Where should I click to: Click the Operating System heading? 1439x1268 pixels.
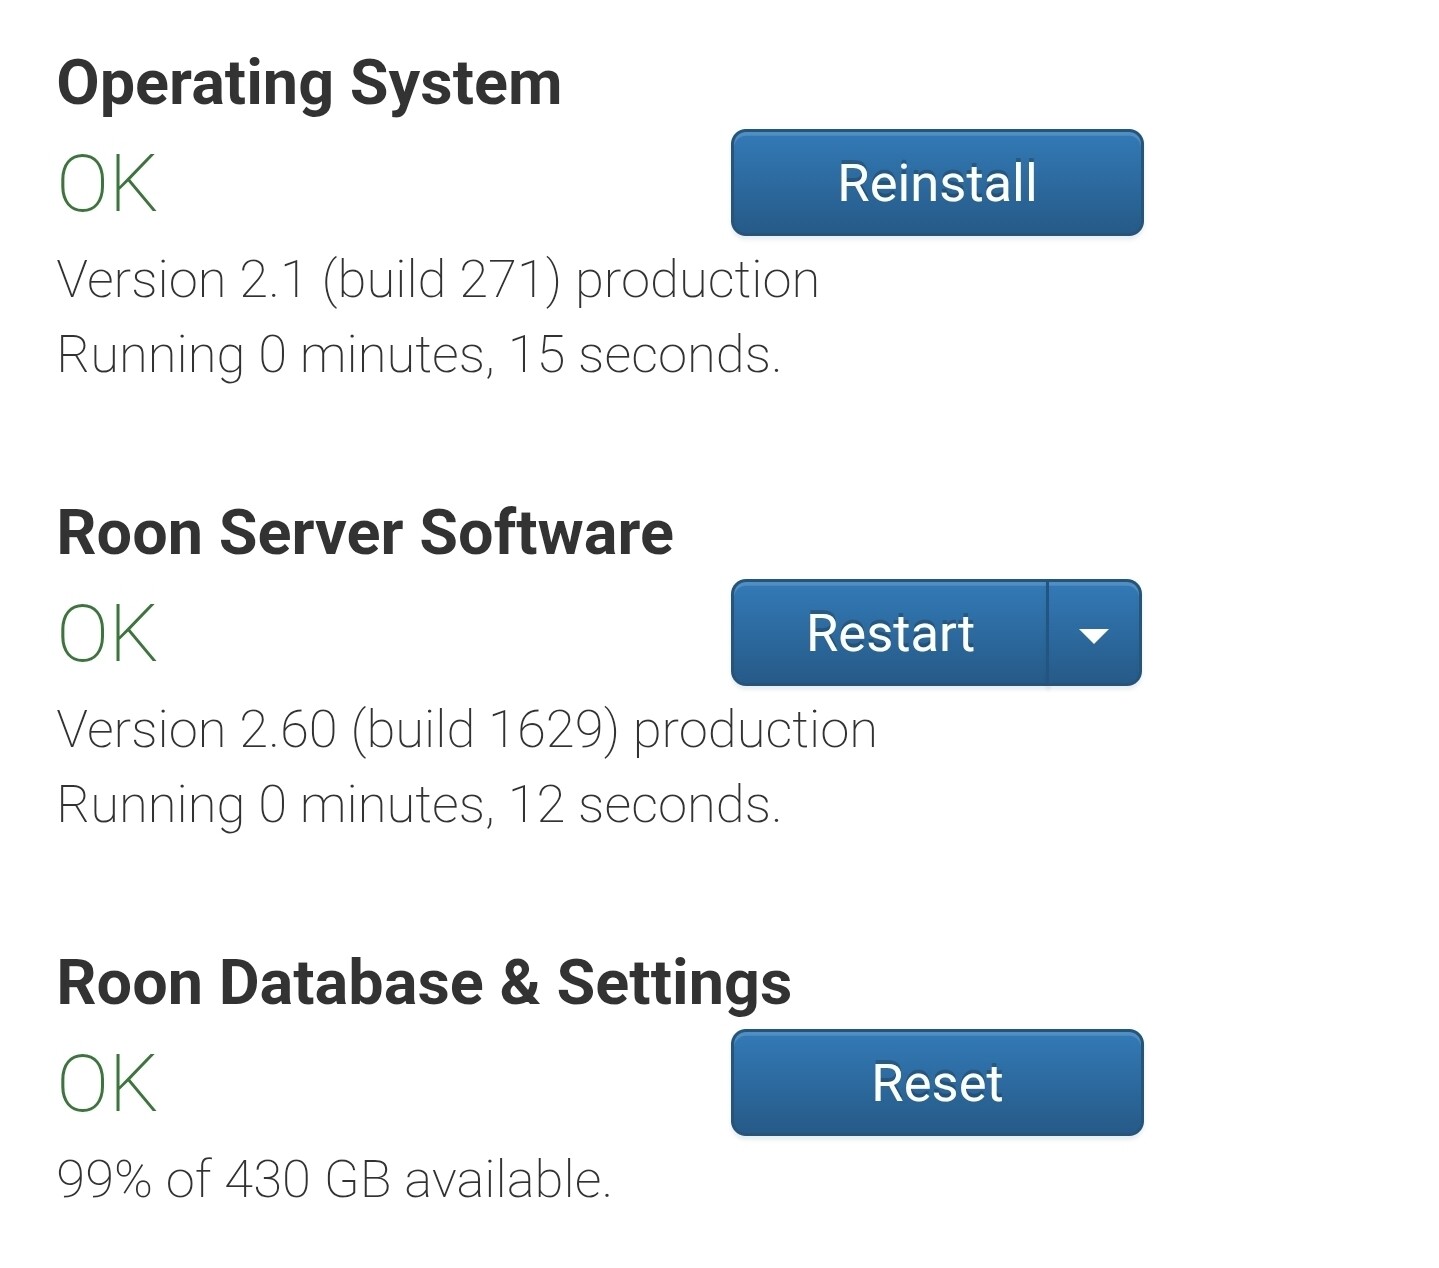pyautogui.click(x=309, y=83)
